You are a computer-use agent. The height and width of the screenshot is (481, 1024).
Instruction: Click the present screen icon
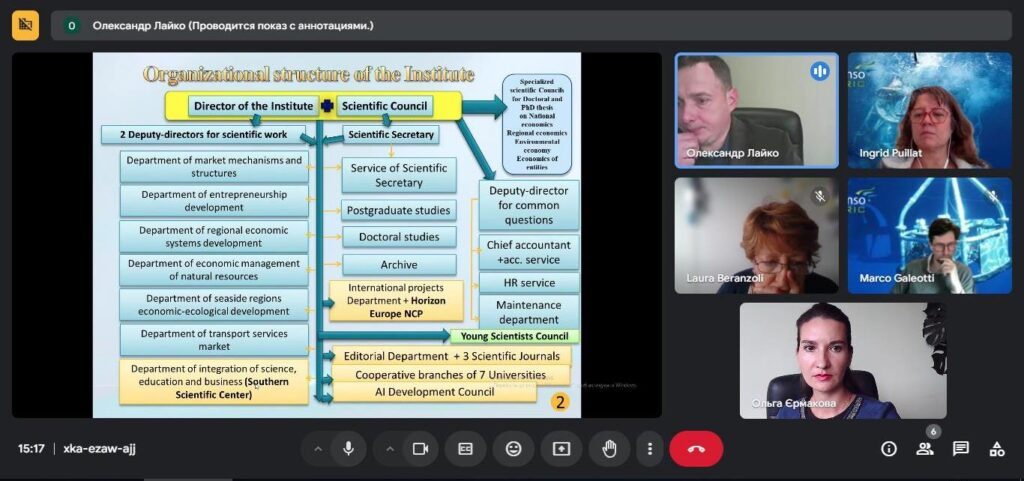(x=561, y=449)
